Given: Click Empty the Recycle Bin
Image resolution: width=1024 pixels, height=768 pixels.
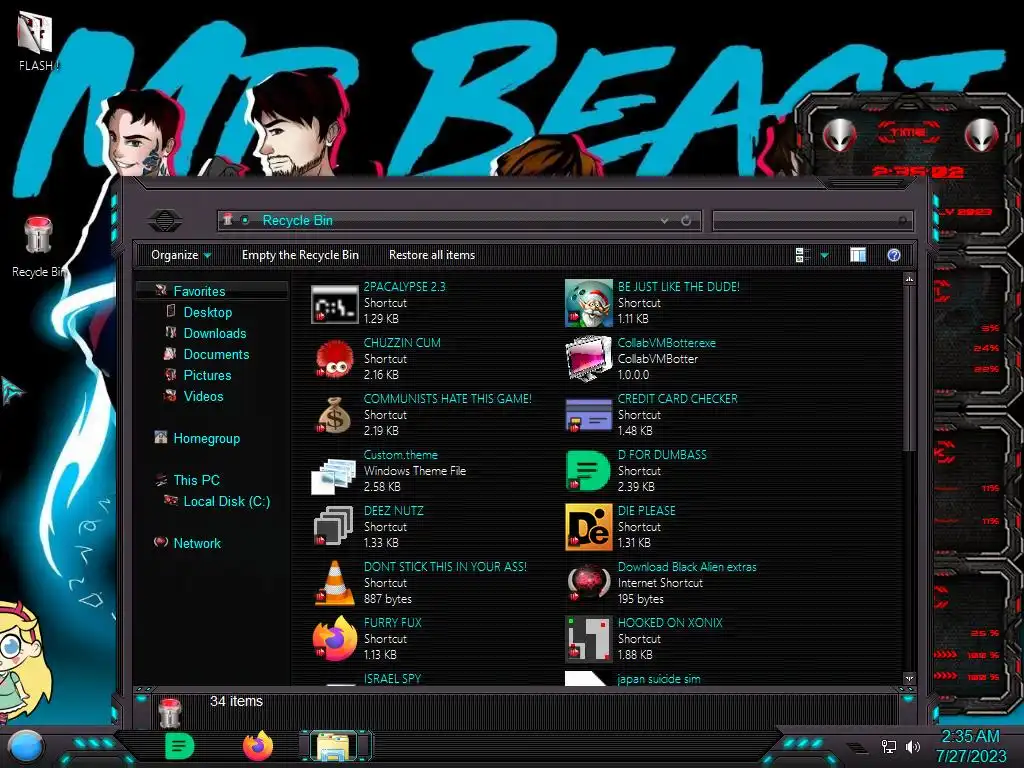Looking at the screenshot, I should click(x=300, y=255).
